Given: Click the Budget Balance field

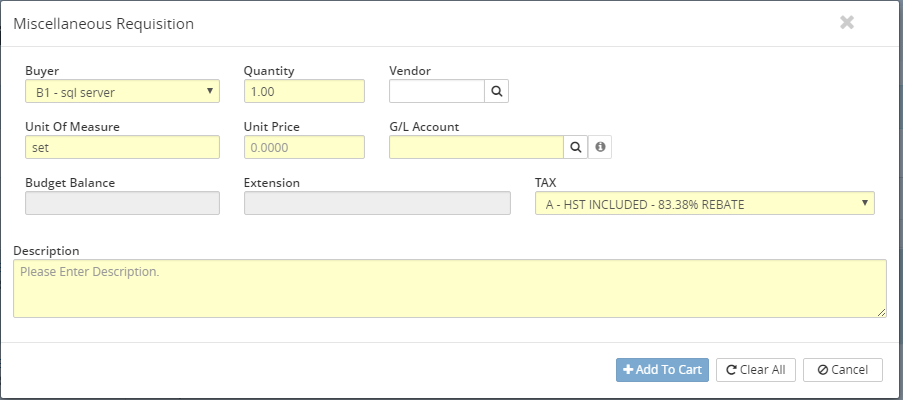Looking at the screenshot, I should pos(122,203).
